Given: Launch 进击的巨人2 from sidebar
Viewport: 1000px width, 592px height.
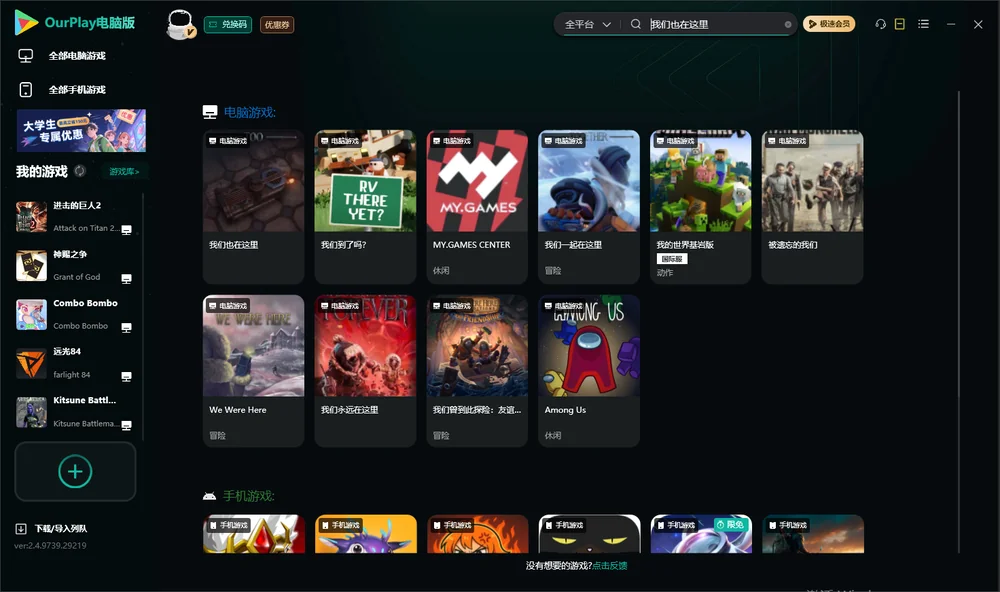Looking at the screenshot, I should point(74,217).
